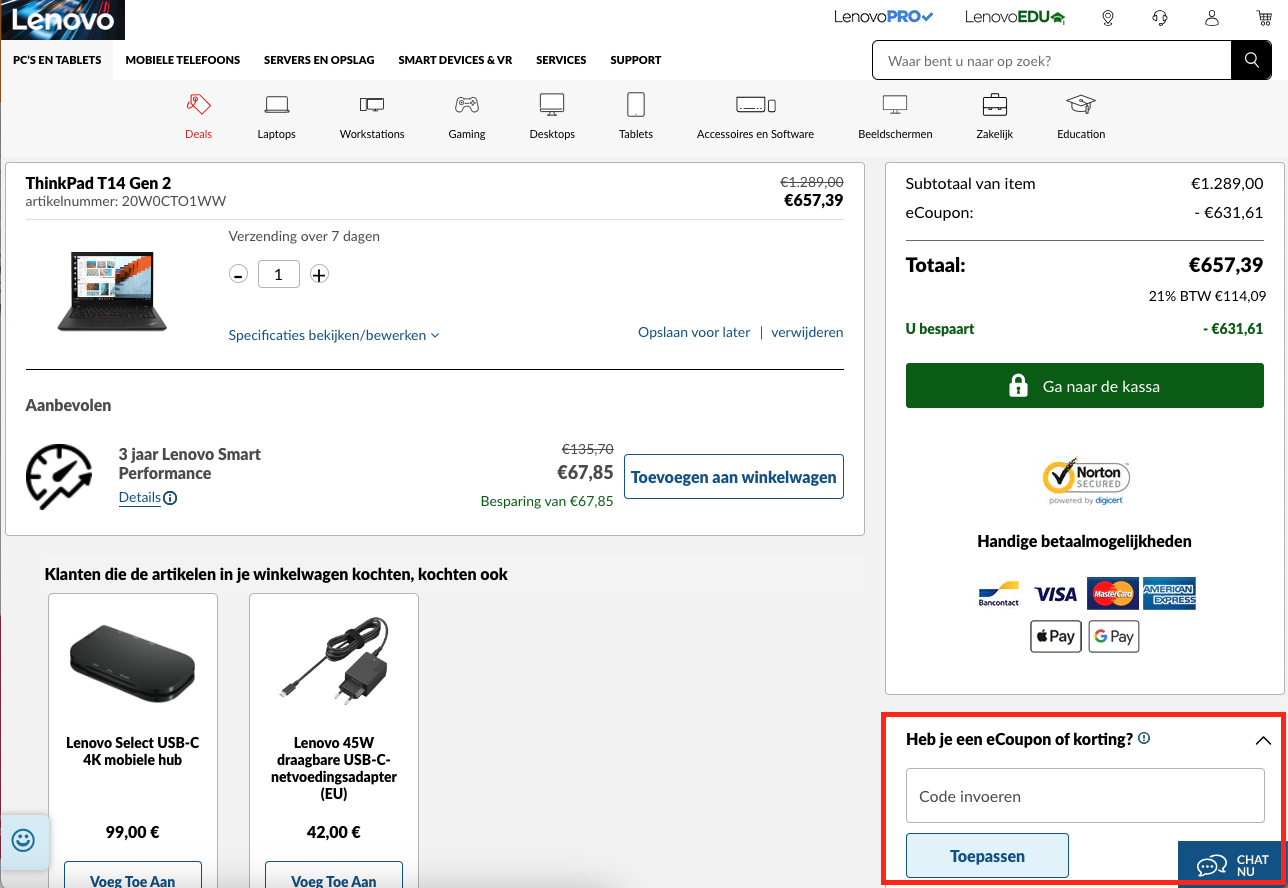Screen dimensions: 1288x888
Task: Click the search magnifier button
Action: tap(1251, 60)
